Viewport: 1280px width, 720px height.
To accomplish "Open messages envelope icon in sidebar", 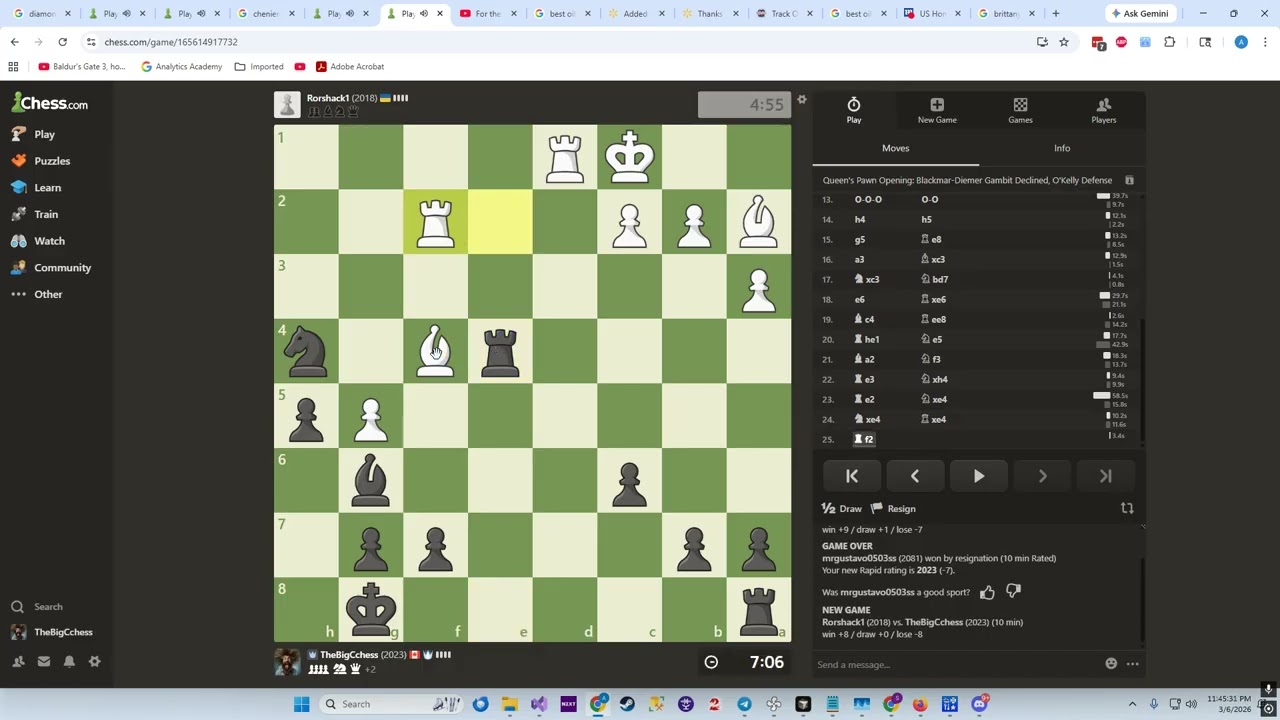I will [x=44, y=661].
